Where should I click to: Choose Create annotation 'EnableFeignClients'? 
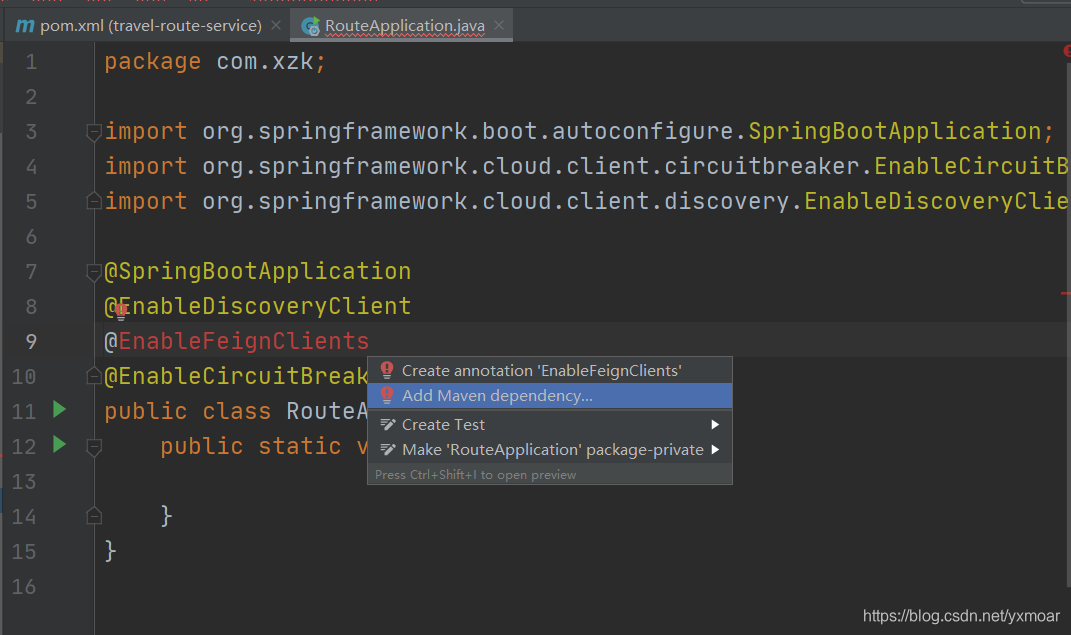coord(550,370)
